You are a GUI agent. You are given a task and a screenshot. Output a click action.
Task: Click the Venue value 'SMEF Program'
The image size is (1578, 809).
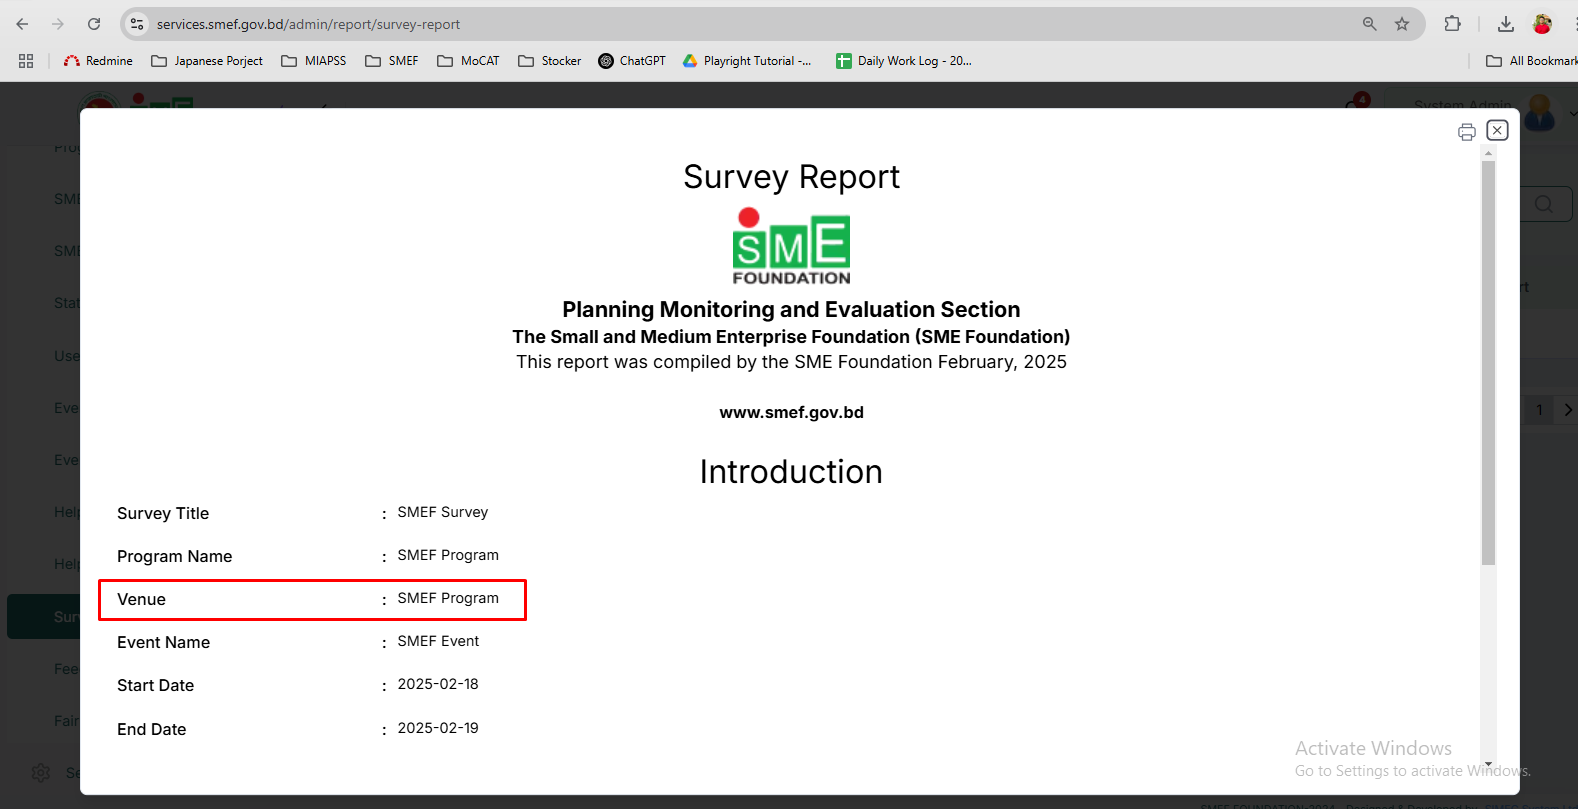coord(448,598)
